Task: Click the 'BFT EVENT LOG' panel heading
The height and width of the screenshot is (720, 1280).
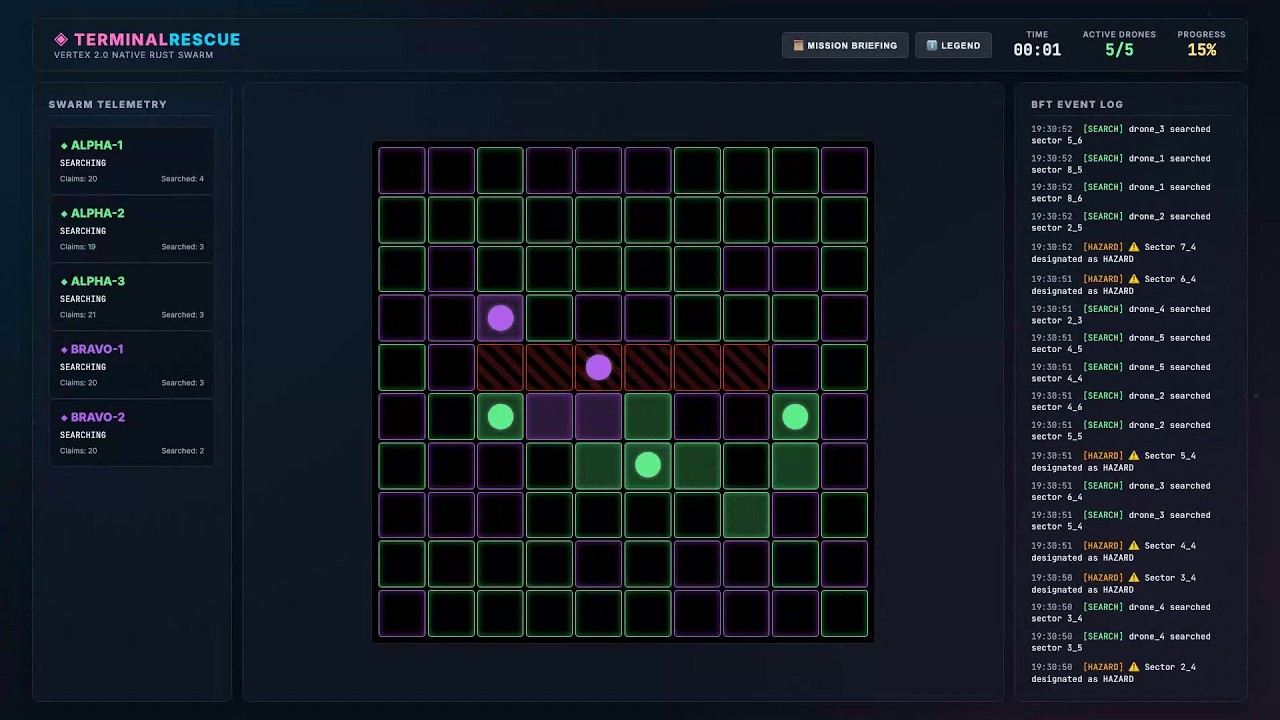Action: coord(1077,104)
